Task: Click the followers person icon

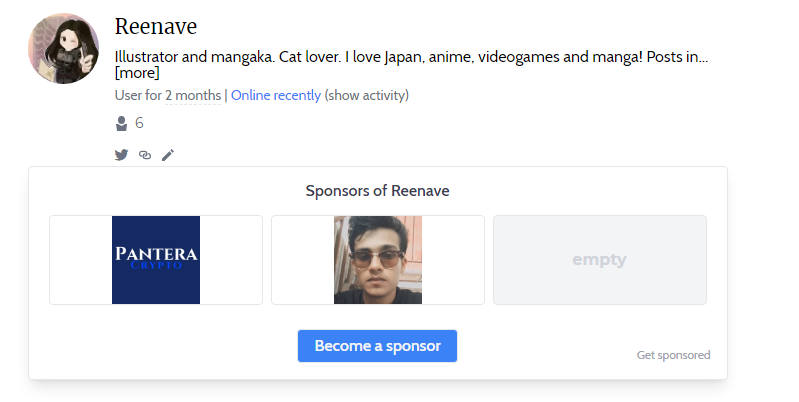Action: coord(121,123)
